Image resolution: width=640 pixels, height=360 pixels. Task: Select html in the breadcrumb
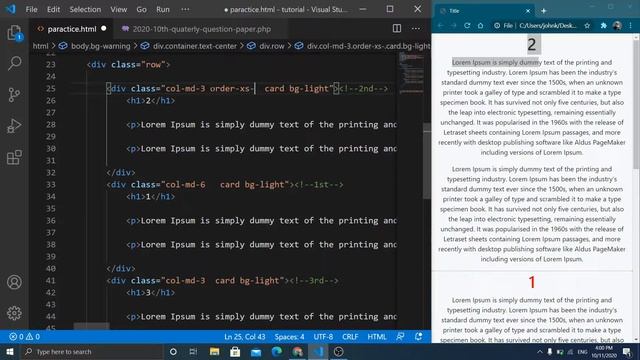point(40,46)
